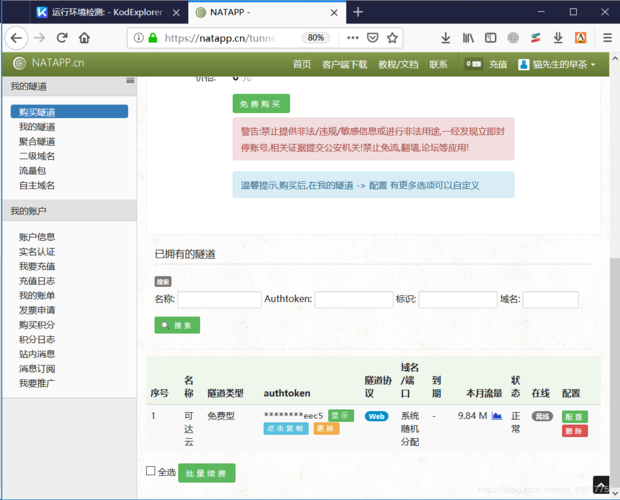
Task: Click the green 免费购买 button
Action: pos(261,104)
